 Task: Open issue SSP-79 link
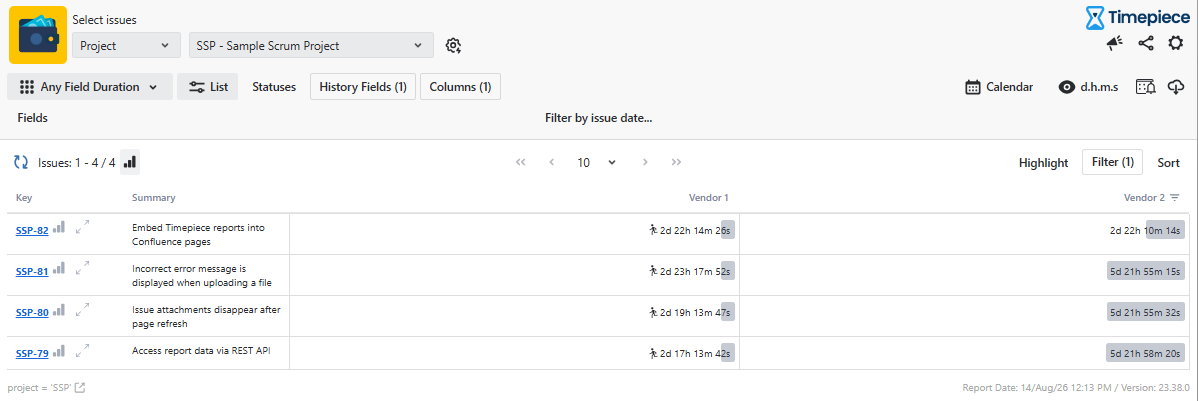tap(32, 354)
